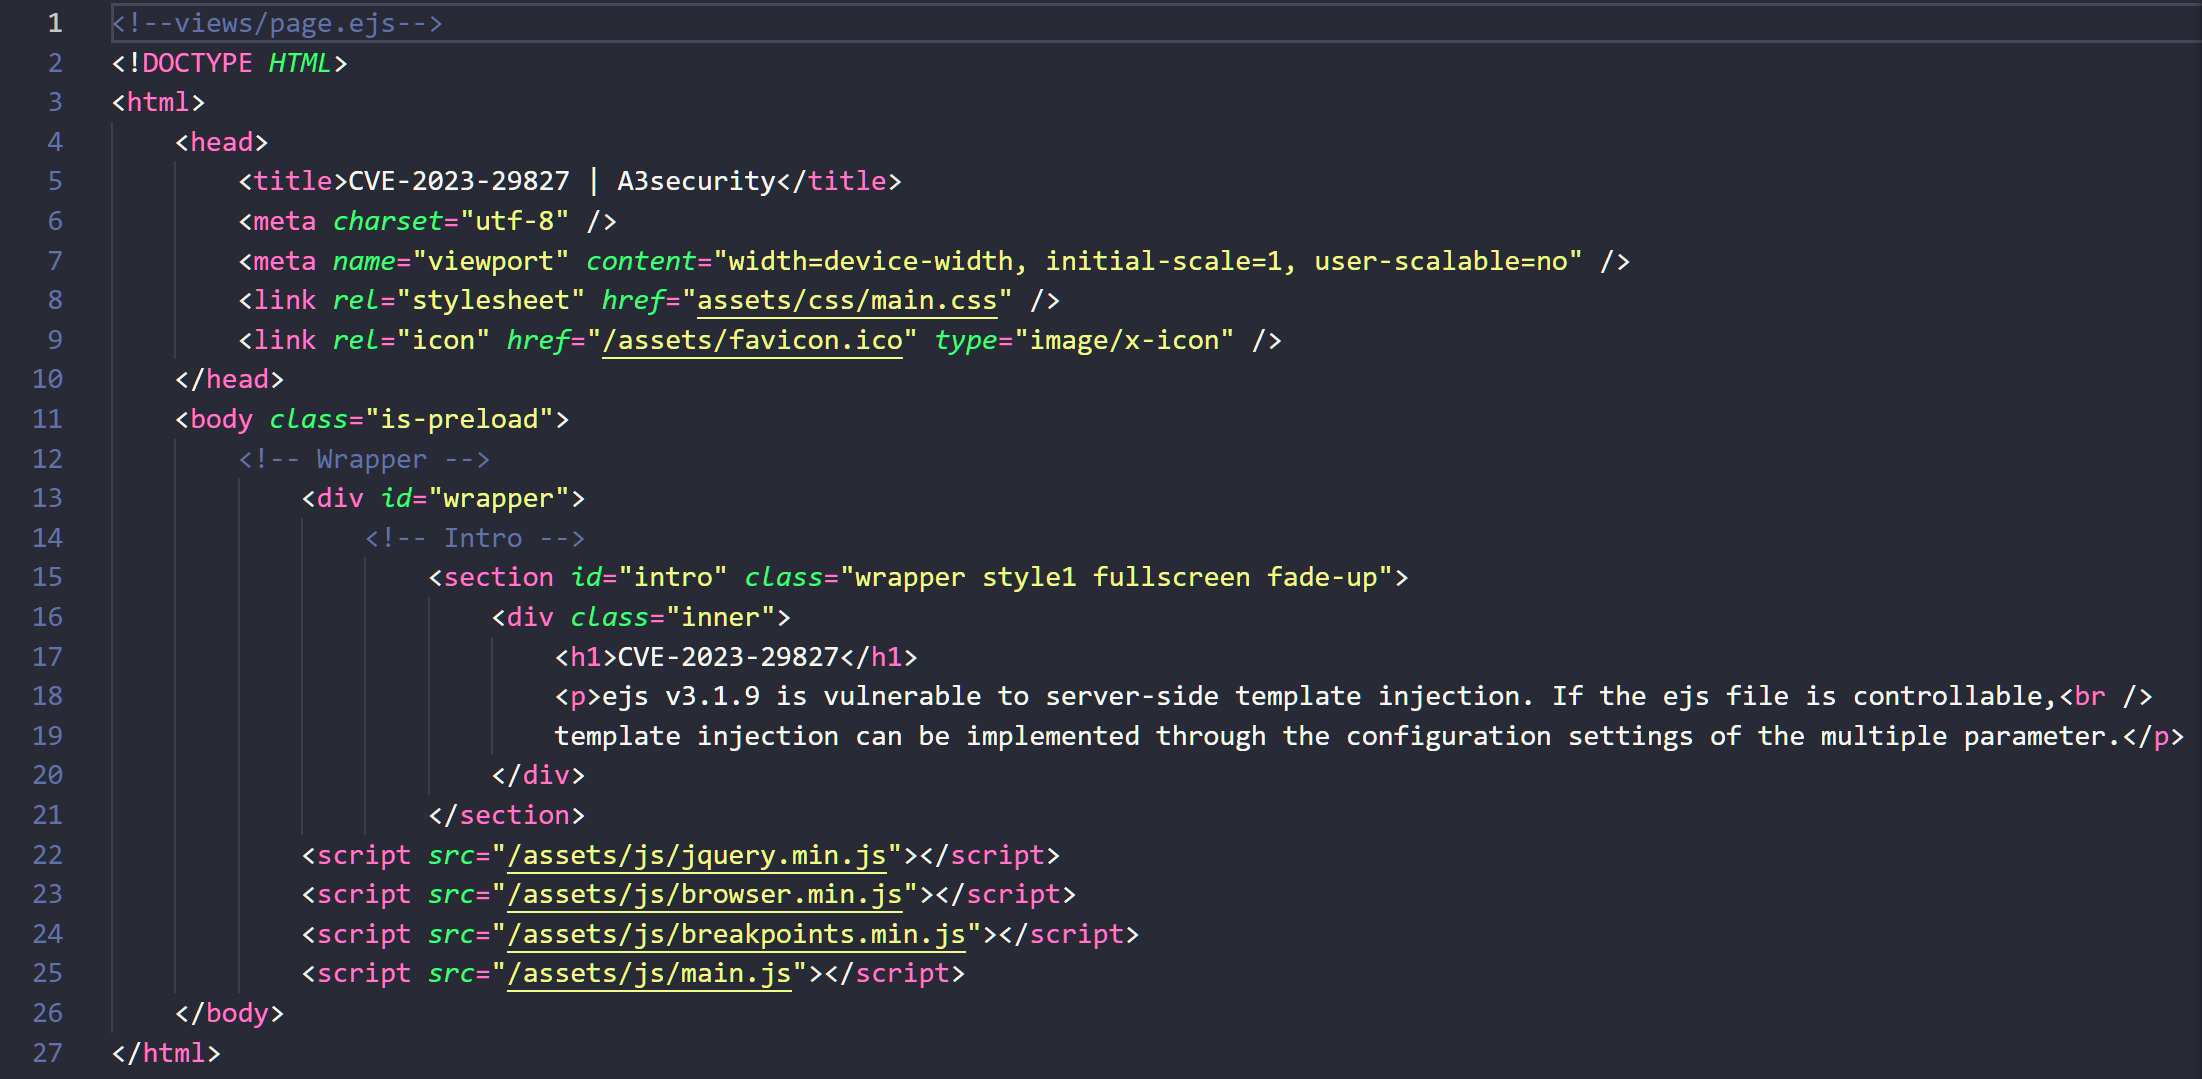Click line number 1 in the gutter
2202x1079 pixels.
pyautogui.click(x=55, y=23)
